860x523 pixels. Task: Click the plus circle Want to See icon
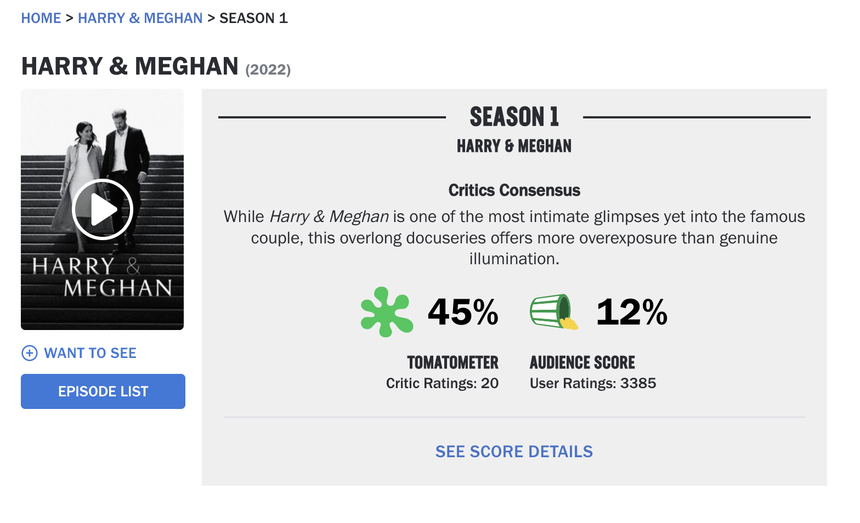[x=29, y=353]
